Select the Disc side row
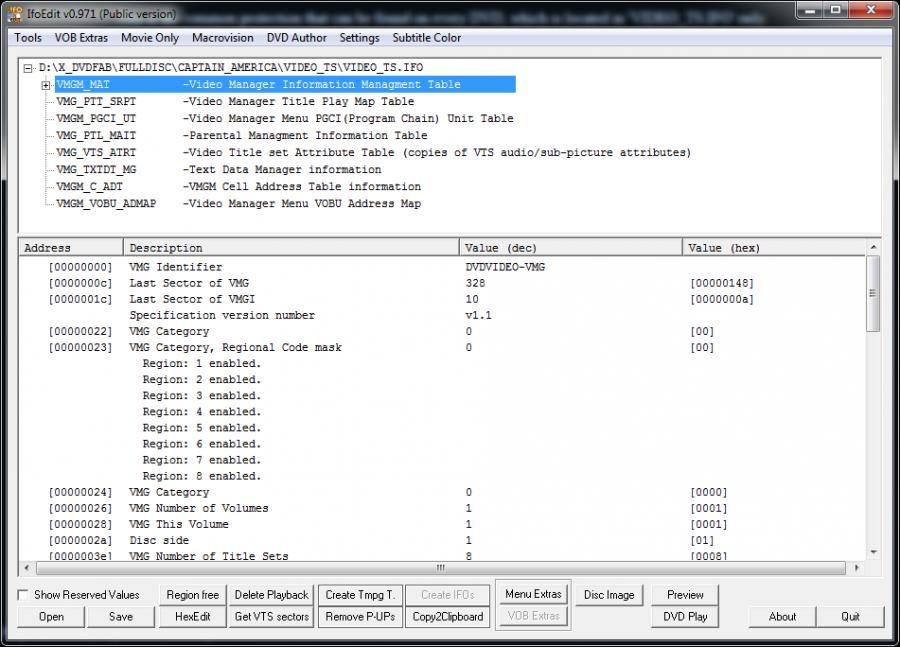This screenshot has width=900, height=647. [x=442, y=540]
